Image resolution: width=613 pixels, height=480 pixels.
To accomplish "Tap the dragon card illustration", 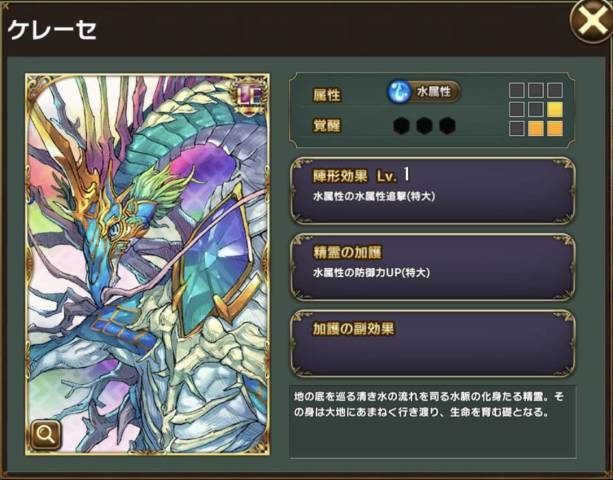I will 147,264.
